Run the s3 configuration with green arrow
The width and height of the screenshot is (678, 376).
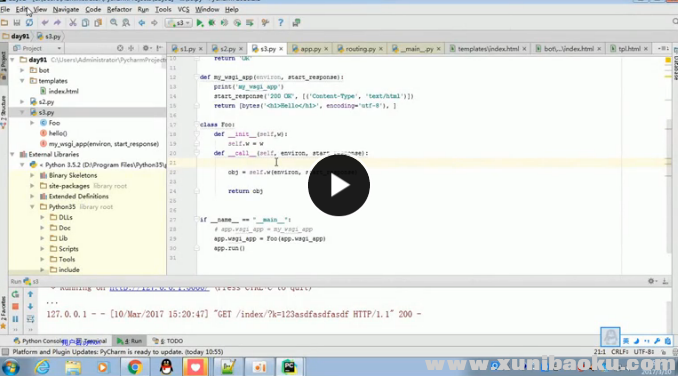(199, 23)
